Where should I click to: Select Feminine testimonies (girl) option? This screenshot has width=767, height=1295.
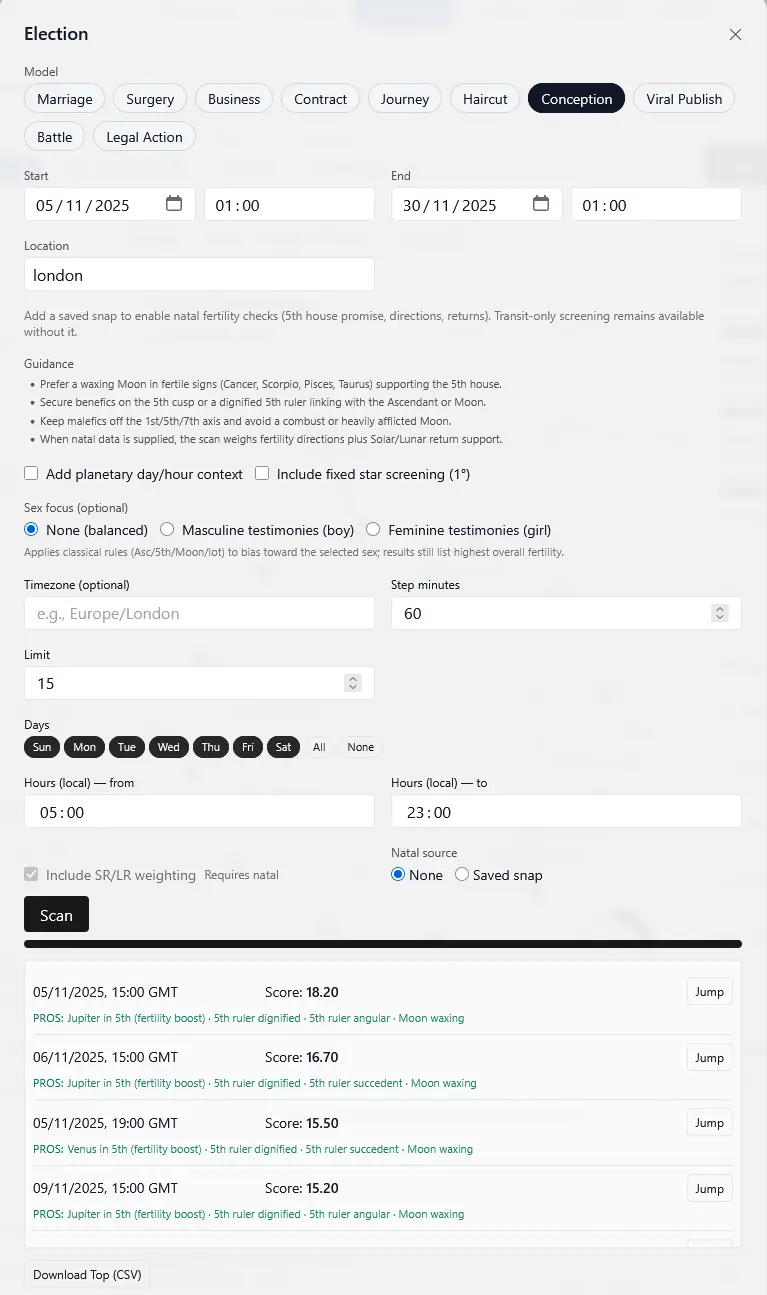pos(373,530)
